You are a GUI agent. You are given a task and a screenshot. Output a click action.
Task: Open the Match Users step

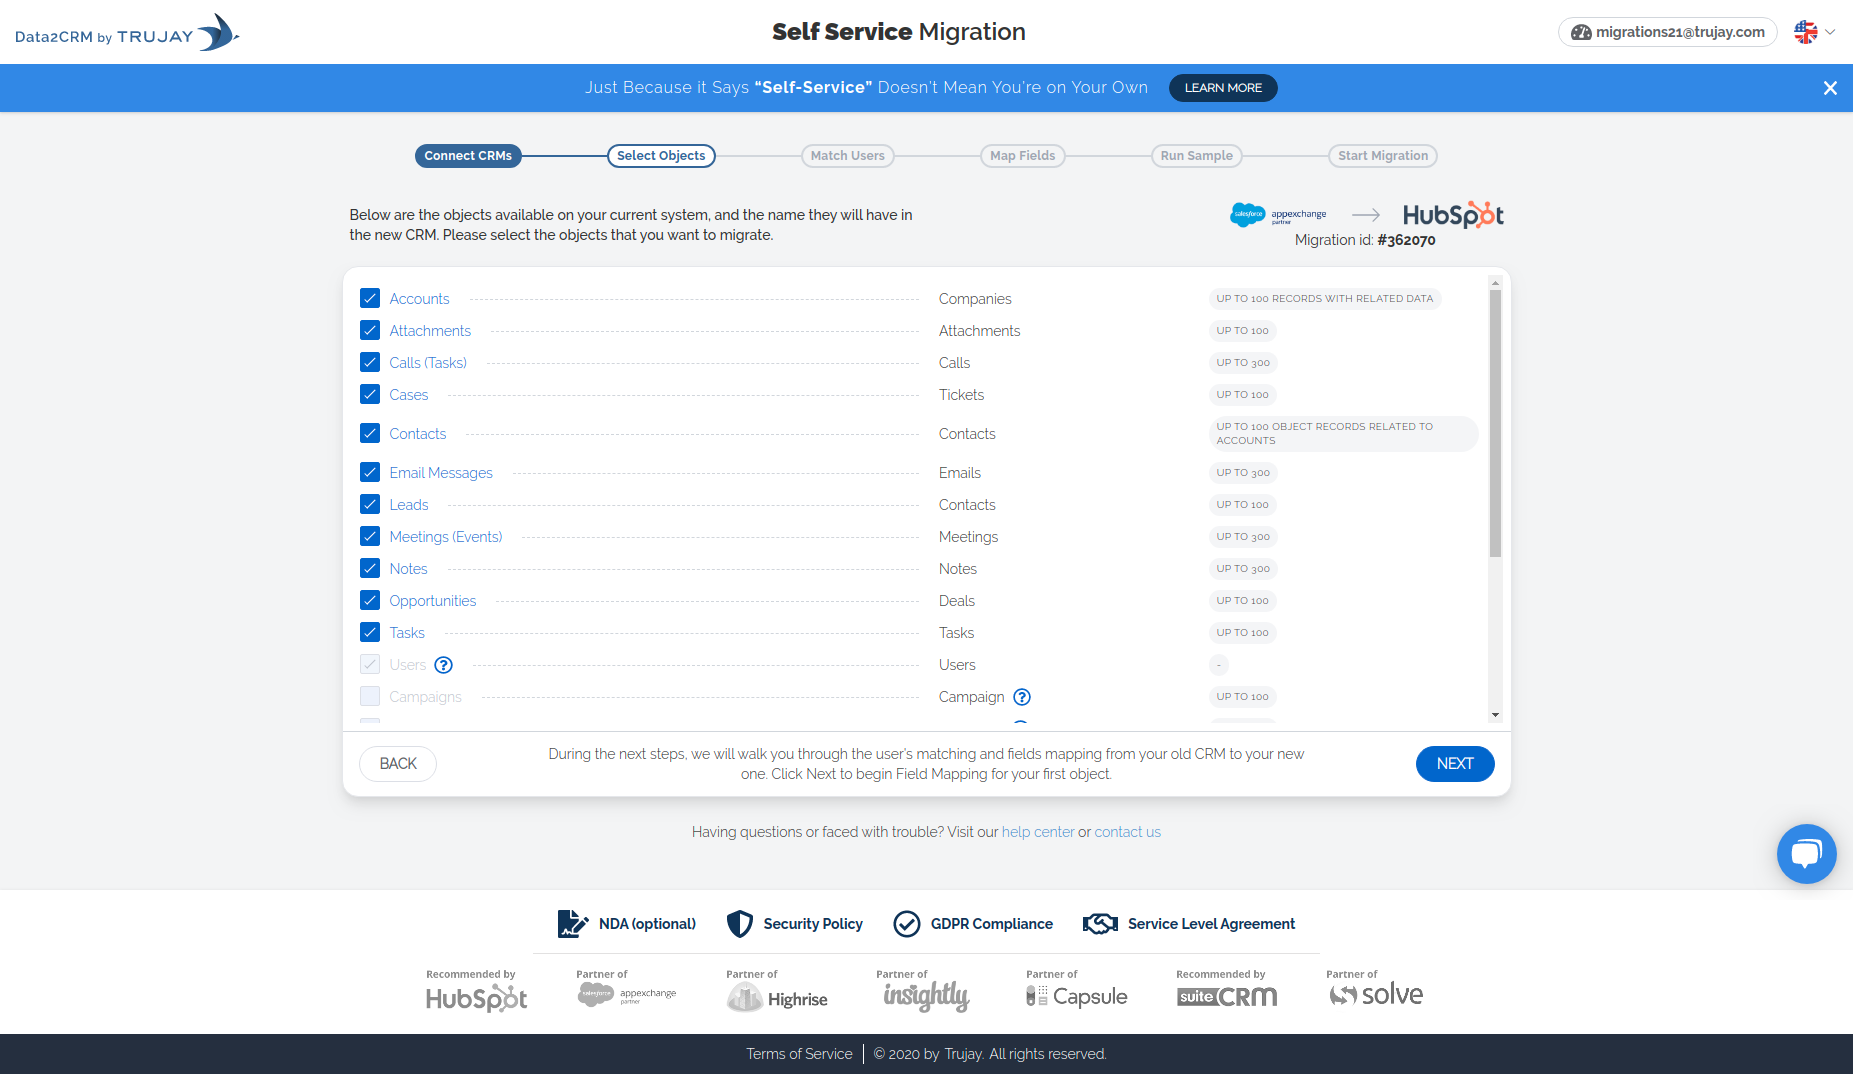pyautogui.click(x=847, y=156)
